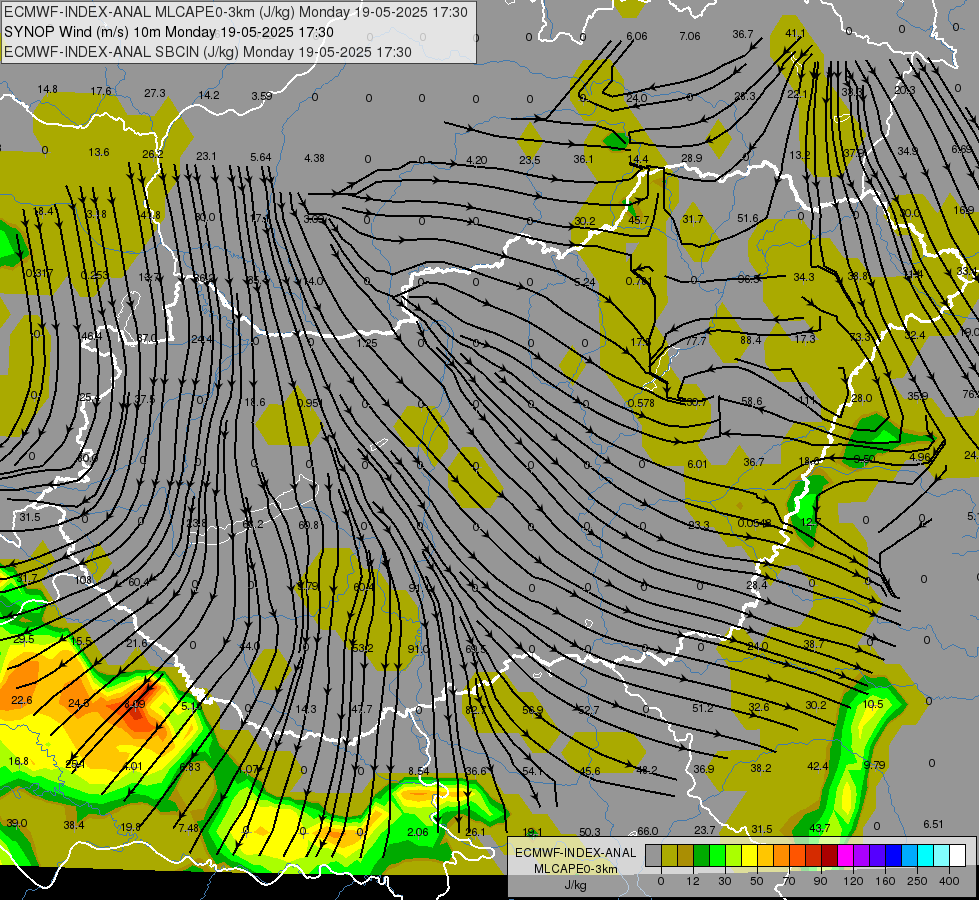Click the gray swatch in the MLCAPE legend

coord(653,855)
